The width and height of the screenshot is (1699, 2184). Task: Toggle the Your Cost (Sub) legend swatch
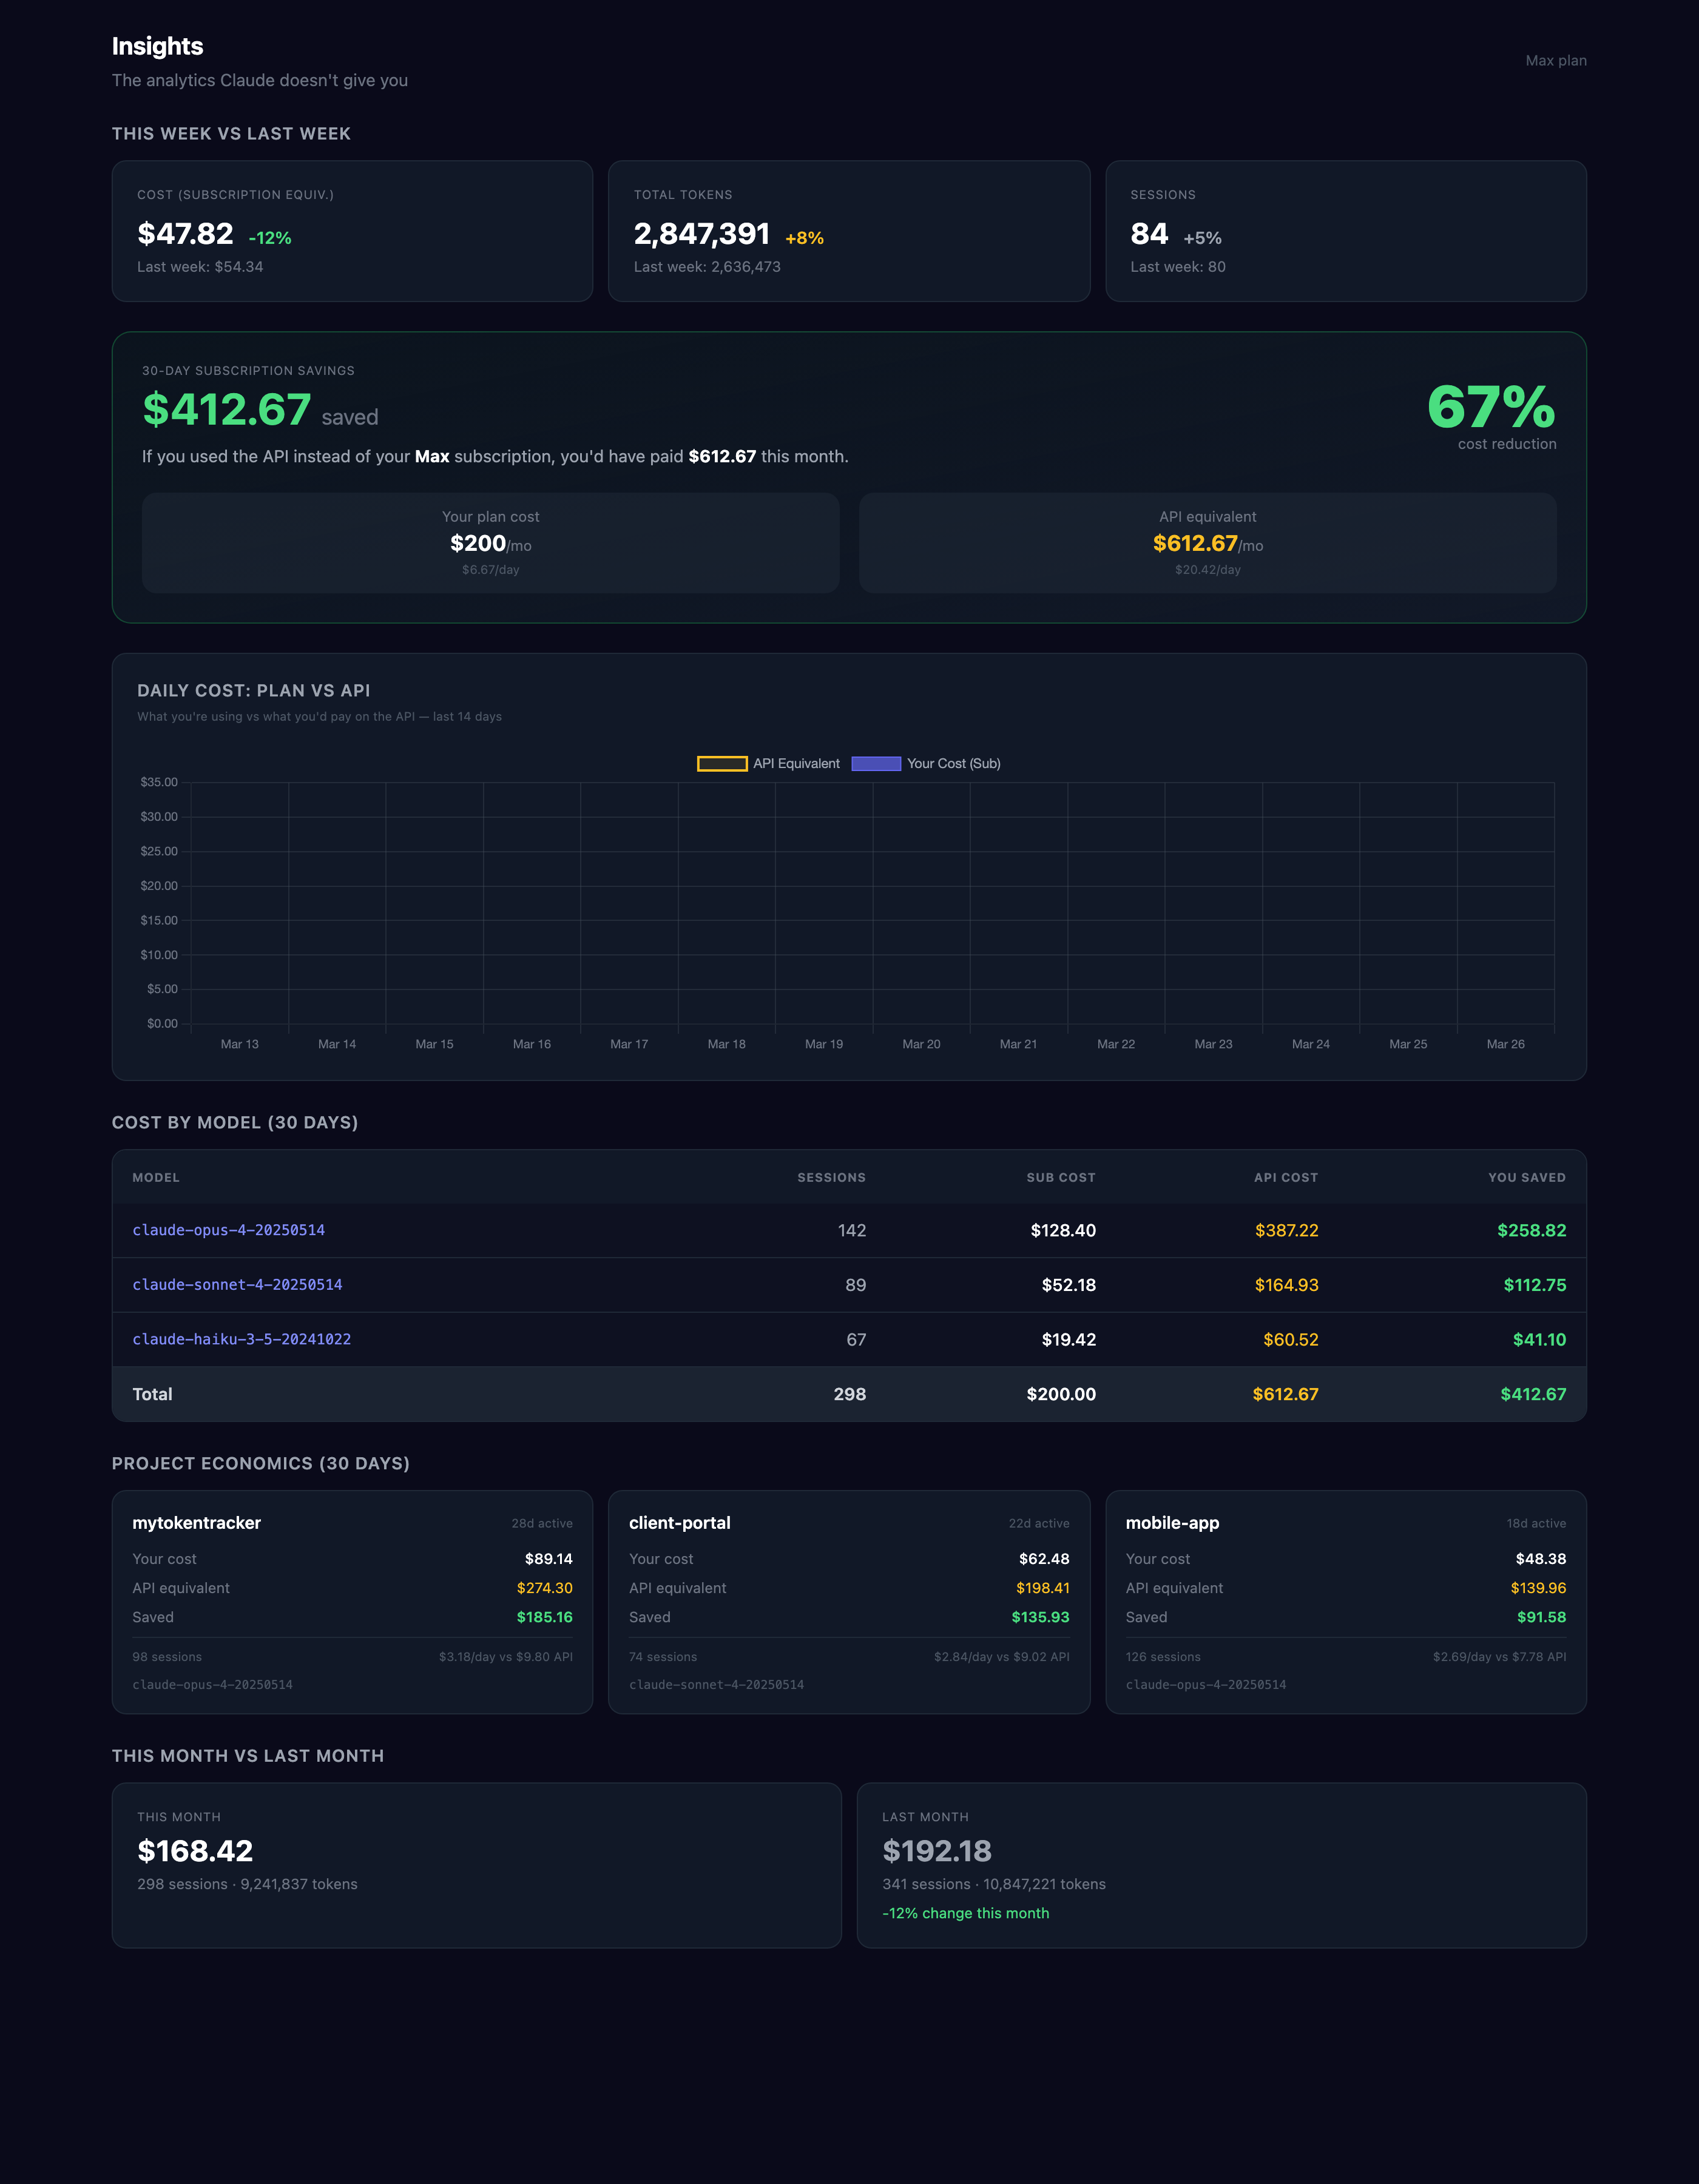[876, 764]
